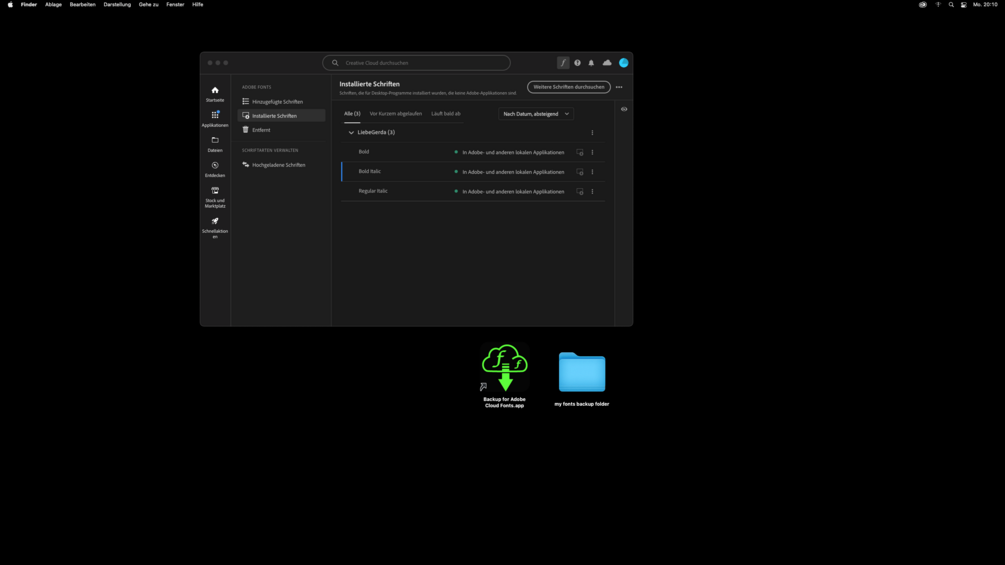Open the help question mark icon
The width and height of the screenshot is (1005, 565).
(577, 63)
